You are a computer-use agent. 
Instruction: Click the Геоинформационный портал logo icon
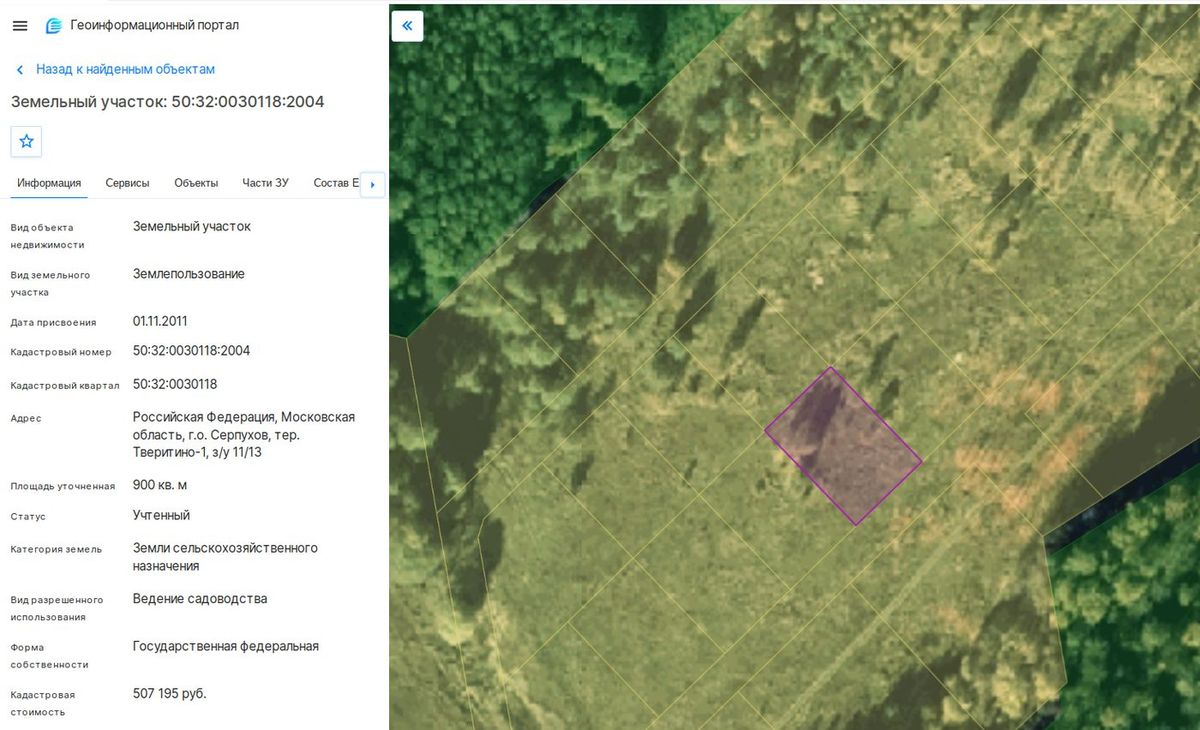tap(53, 25)
